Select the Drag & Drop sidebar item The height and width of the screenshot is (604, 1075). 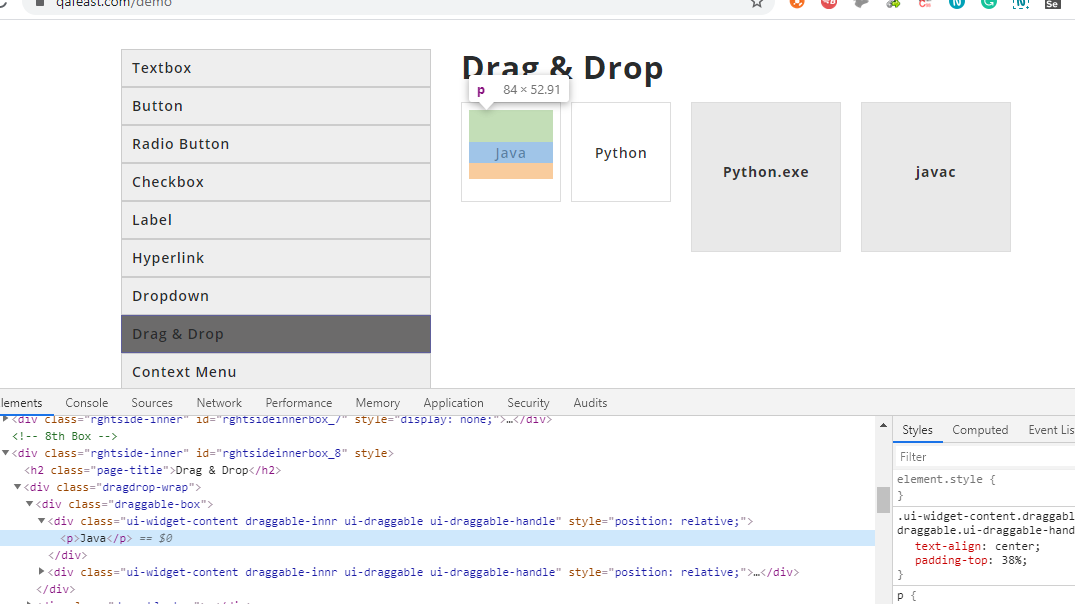pos(276,334)
